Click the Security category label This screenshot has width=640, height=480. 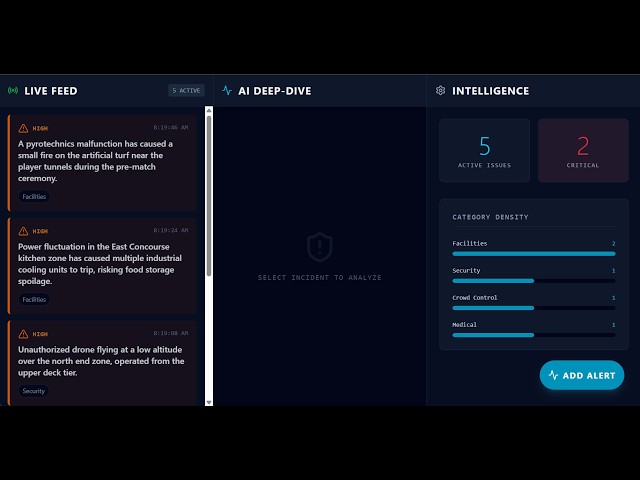coord(466,271)
